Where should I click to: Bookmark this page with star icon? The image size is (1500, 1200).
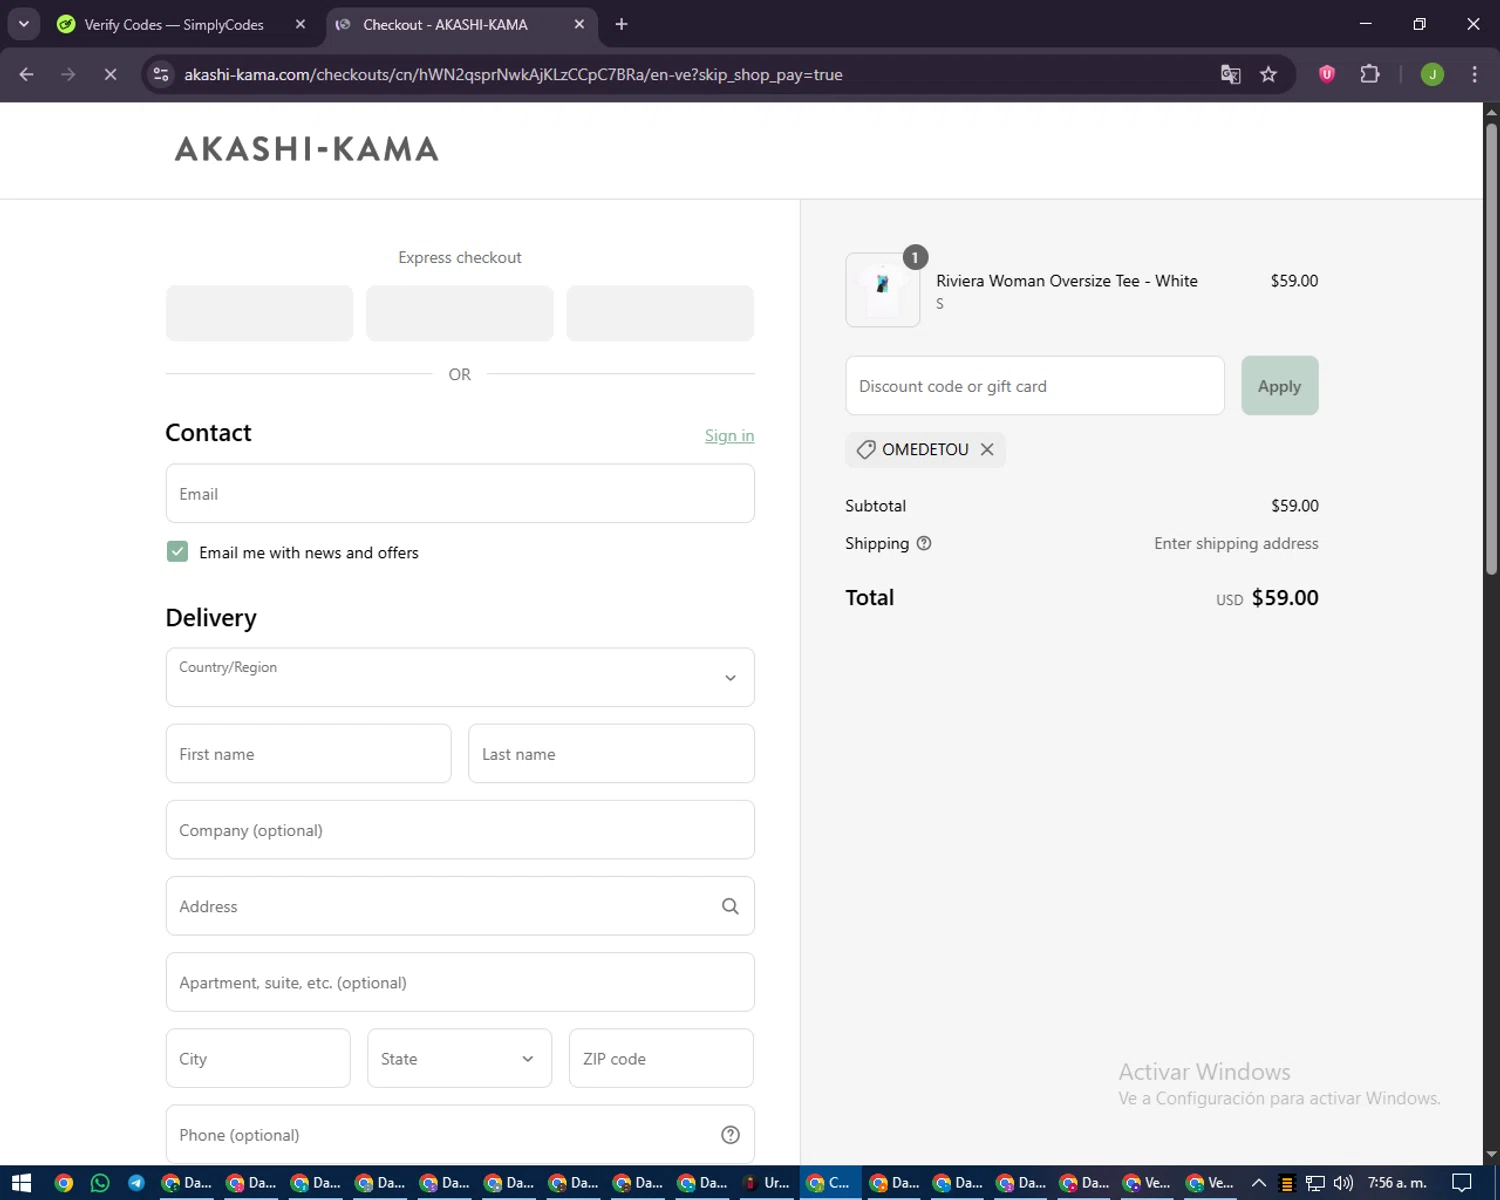click(x=1268, y=74)
